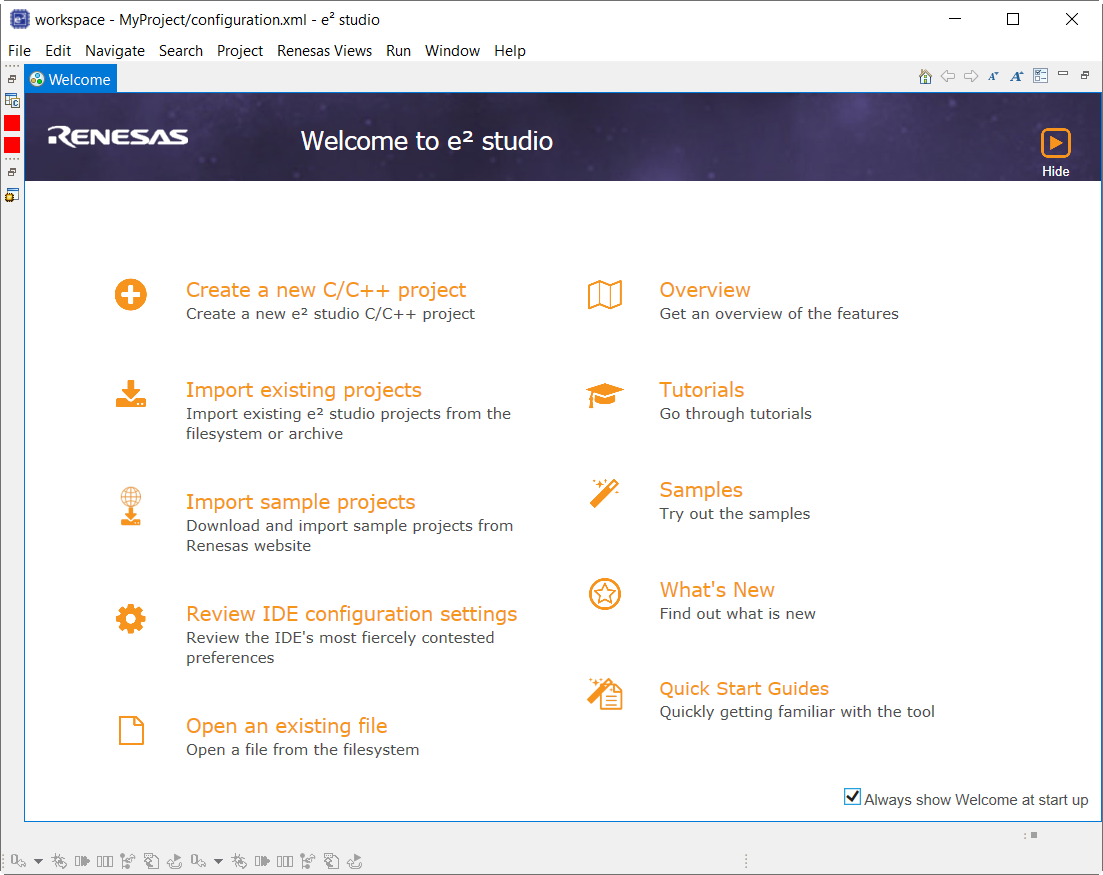Minimize the Welcome view panel

click(x=1063, y=74)
